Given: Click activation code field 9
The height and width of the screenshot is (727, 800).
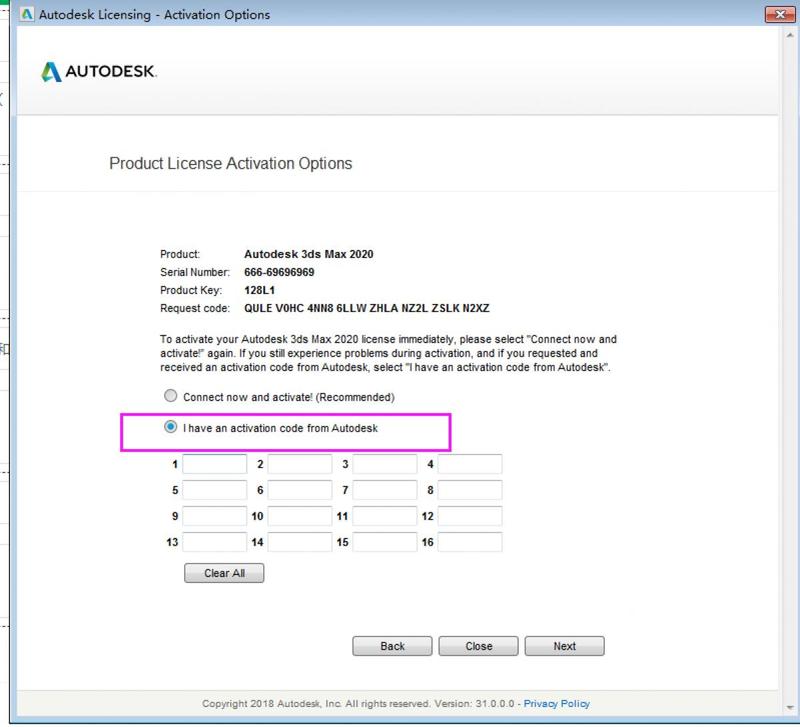Looking at the screenshot, I should click(215, 516).
